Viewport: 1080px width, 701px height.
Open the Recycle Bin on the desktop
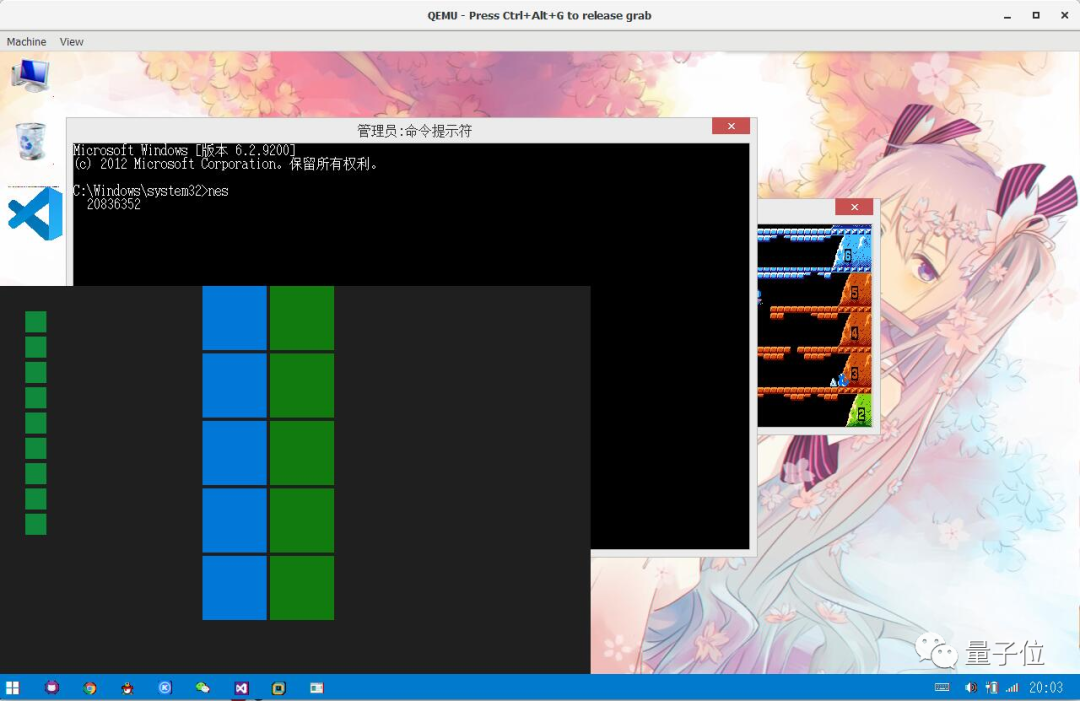tap(31, 140)
